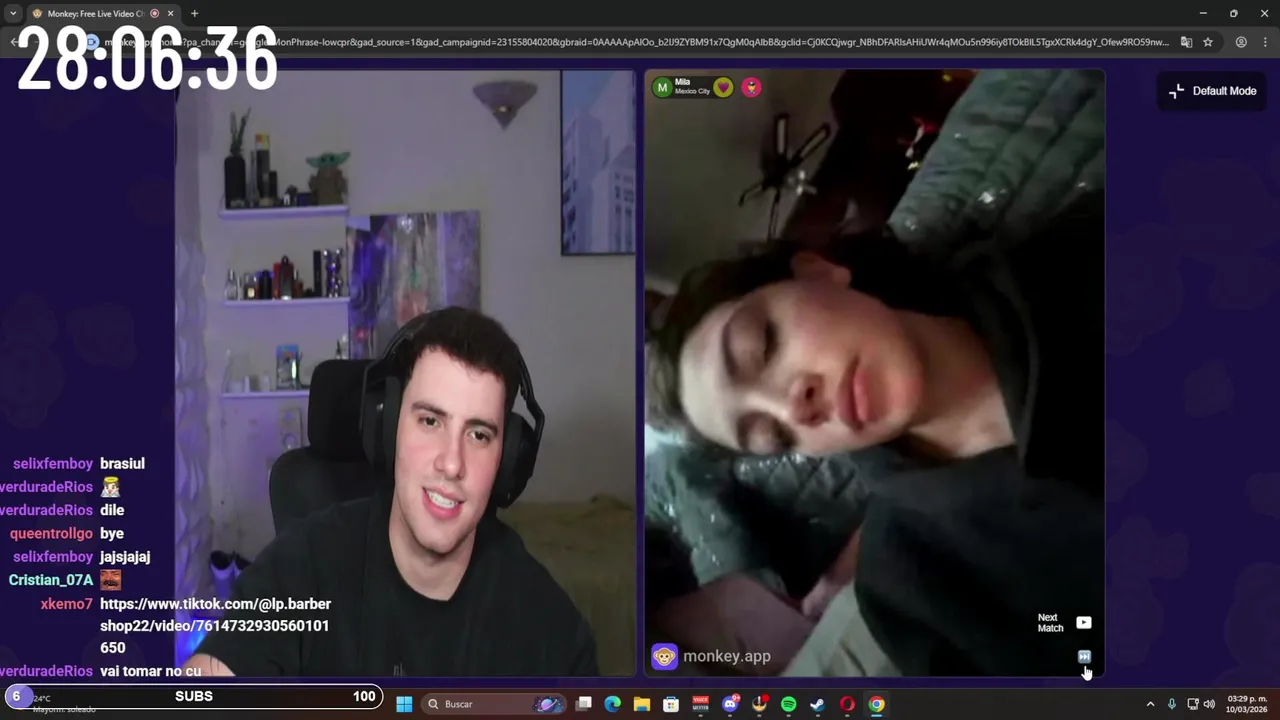Click the Next Match skip icon
The width and height of the screenshot is (1280, 720).
point(1084,656)
